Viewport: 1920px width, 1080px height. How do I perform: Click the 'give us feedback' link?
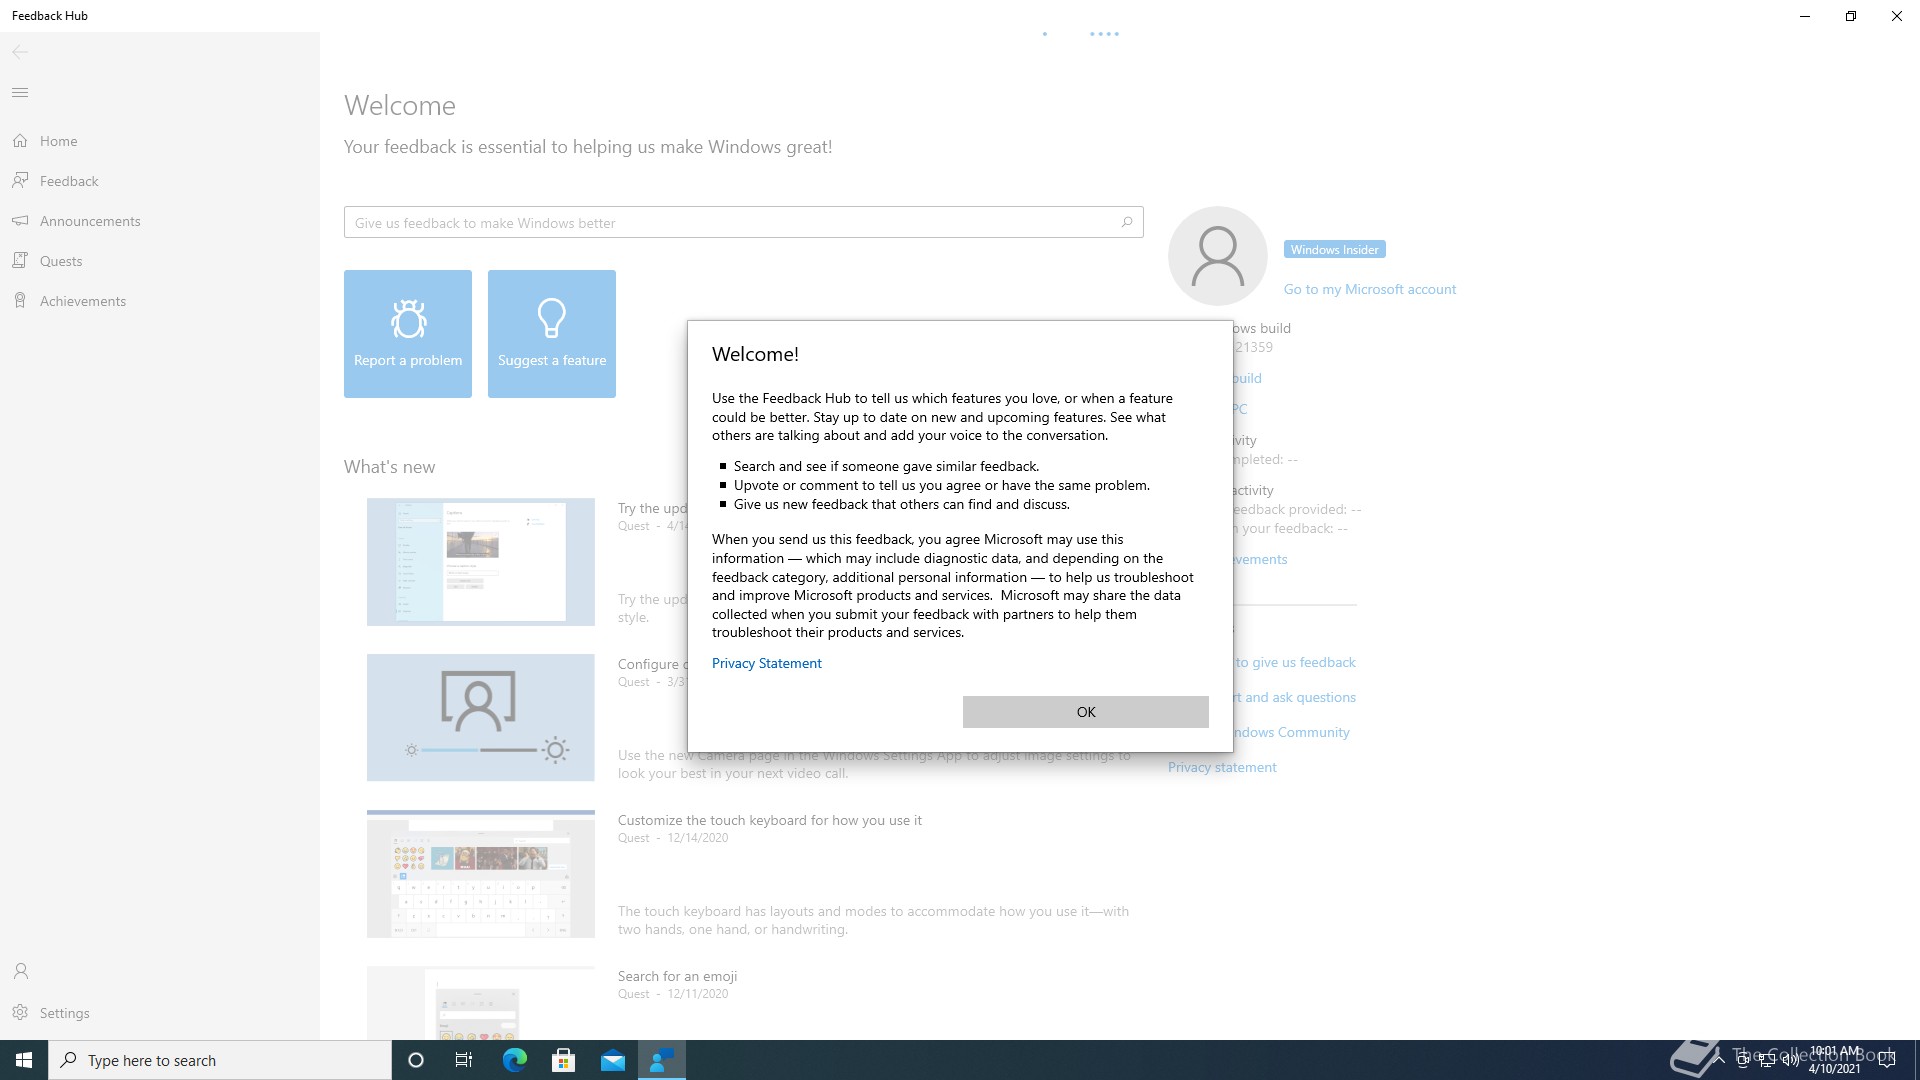click(x=1295, y=662)
